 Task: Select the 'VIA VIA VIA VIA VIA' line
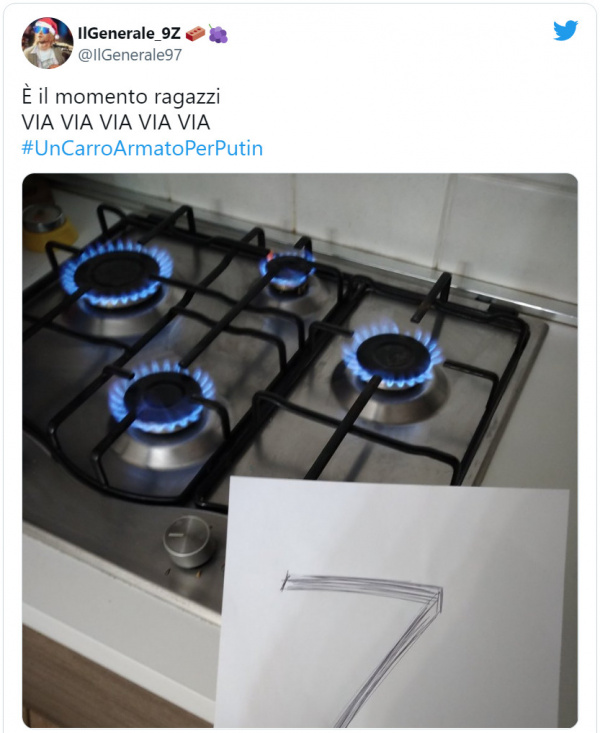pyautogui.click(x=116, y=122)
